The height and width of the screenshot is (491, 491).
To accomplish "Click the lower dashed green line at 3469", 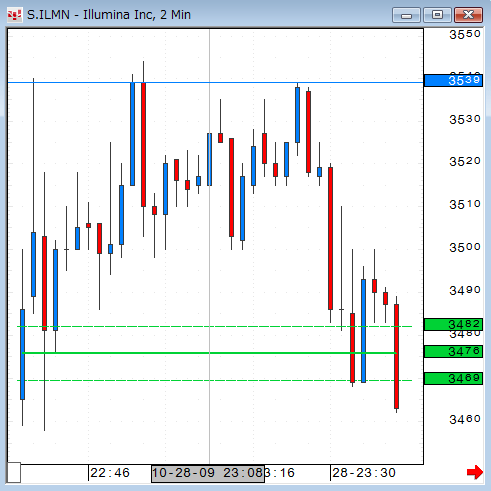I will [x=215, y=380].
